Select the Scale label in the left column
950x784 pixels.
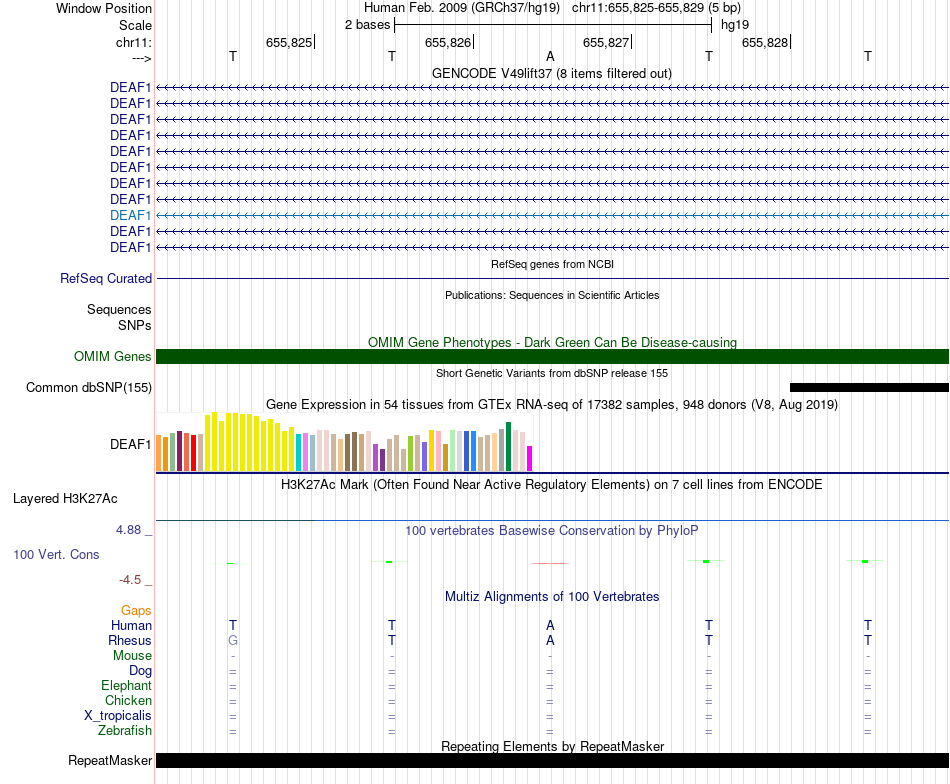pyautogui.click(x=135, y=25)
